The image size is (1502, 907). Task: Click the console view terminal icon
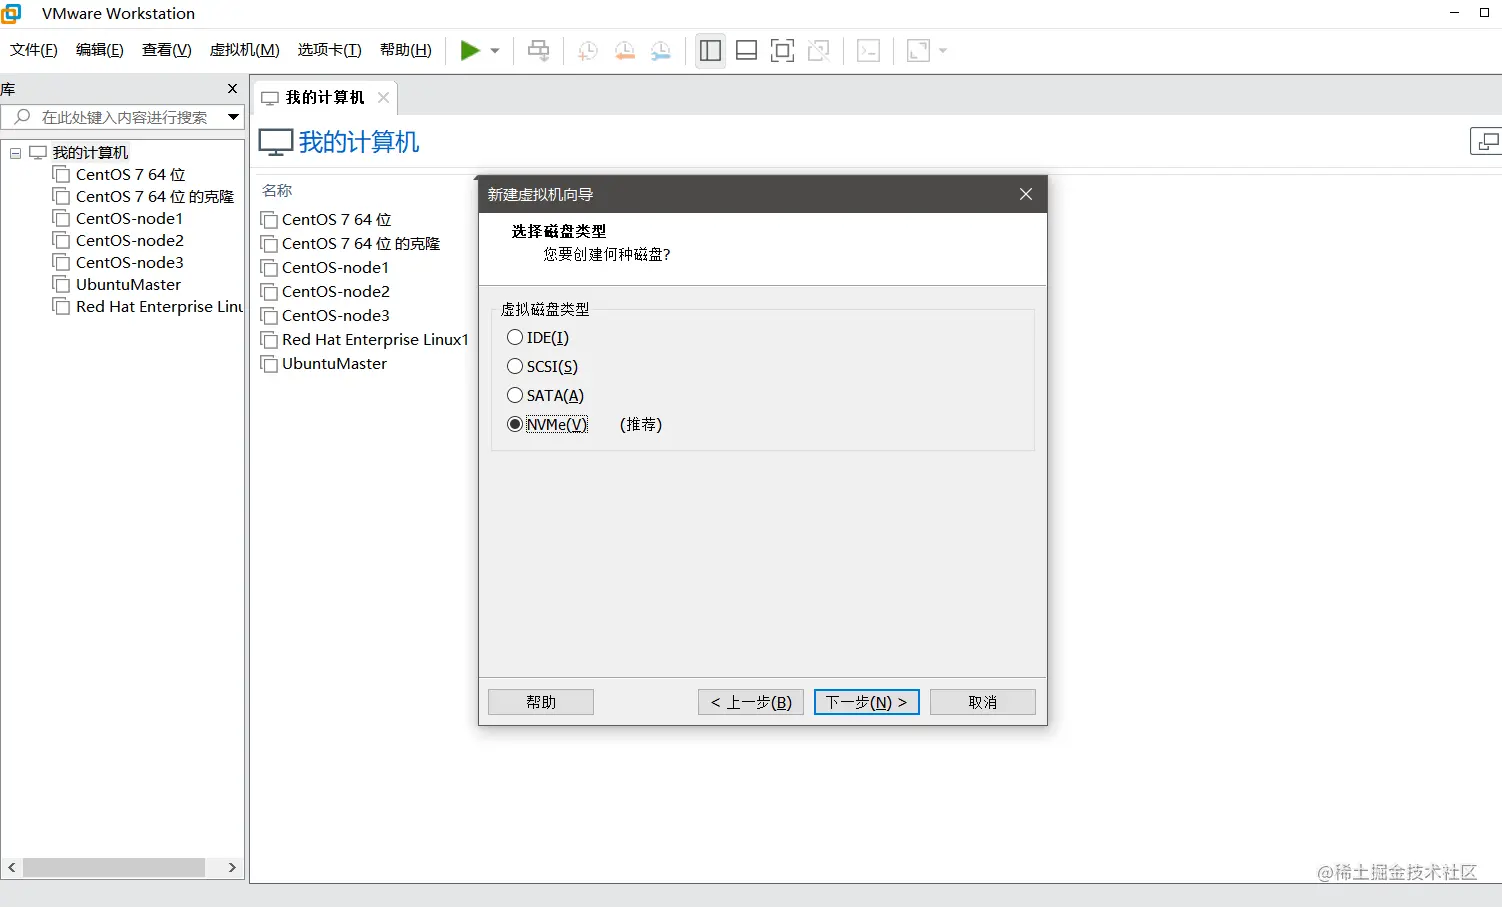(868, 50)
